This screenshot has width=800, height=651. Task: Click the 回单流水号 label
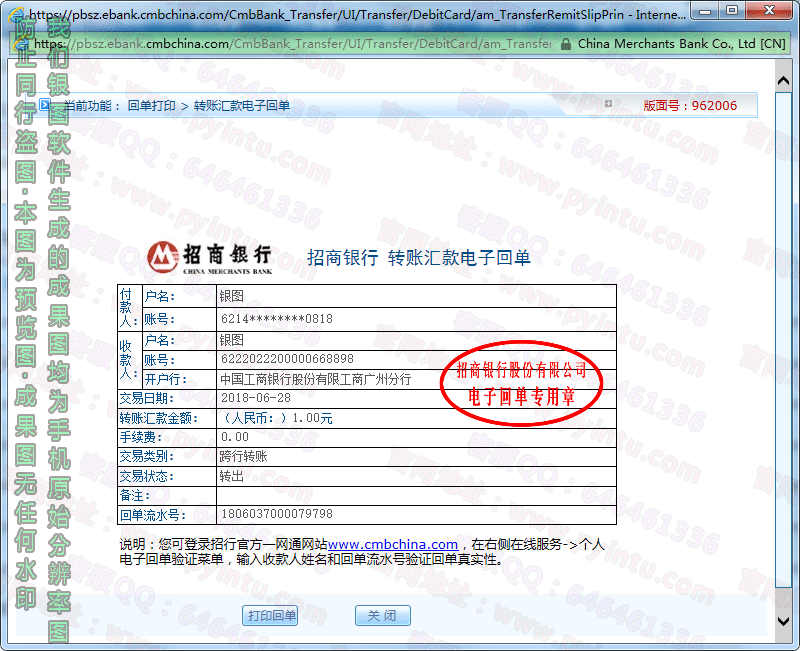(x=153, y=515)
